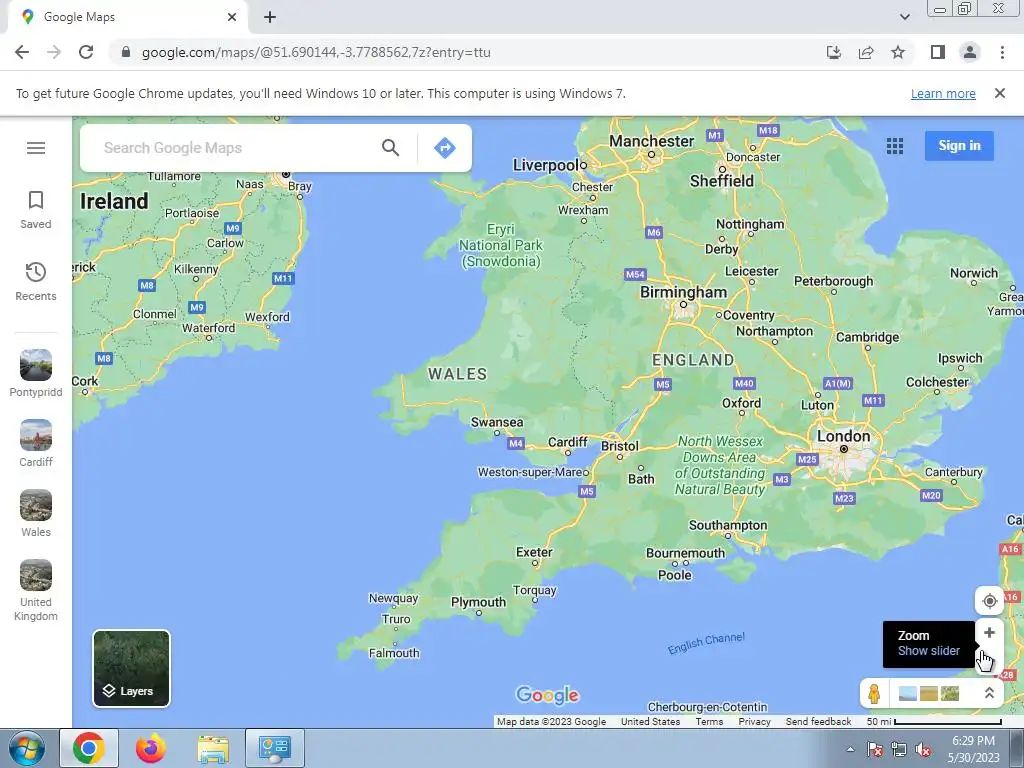Close the Google Maps tab
Screen dimensions: 1024x768
[232, 17]
